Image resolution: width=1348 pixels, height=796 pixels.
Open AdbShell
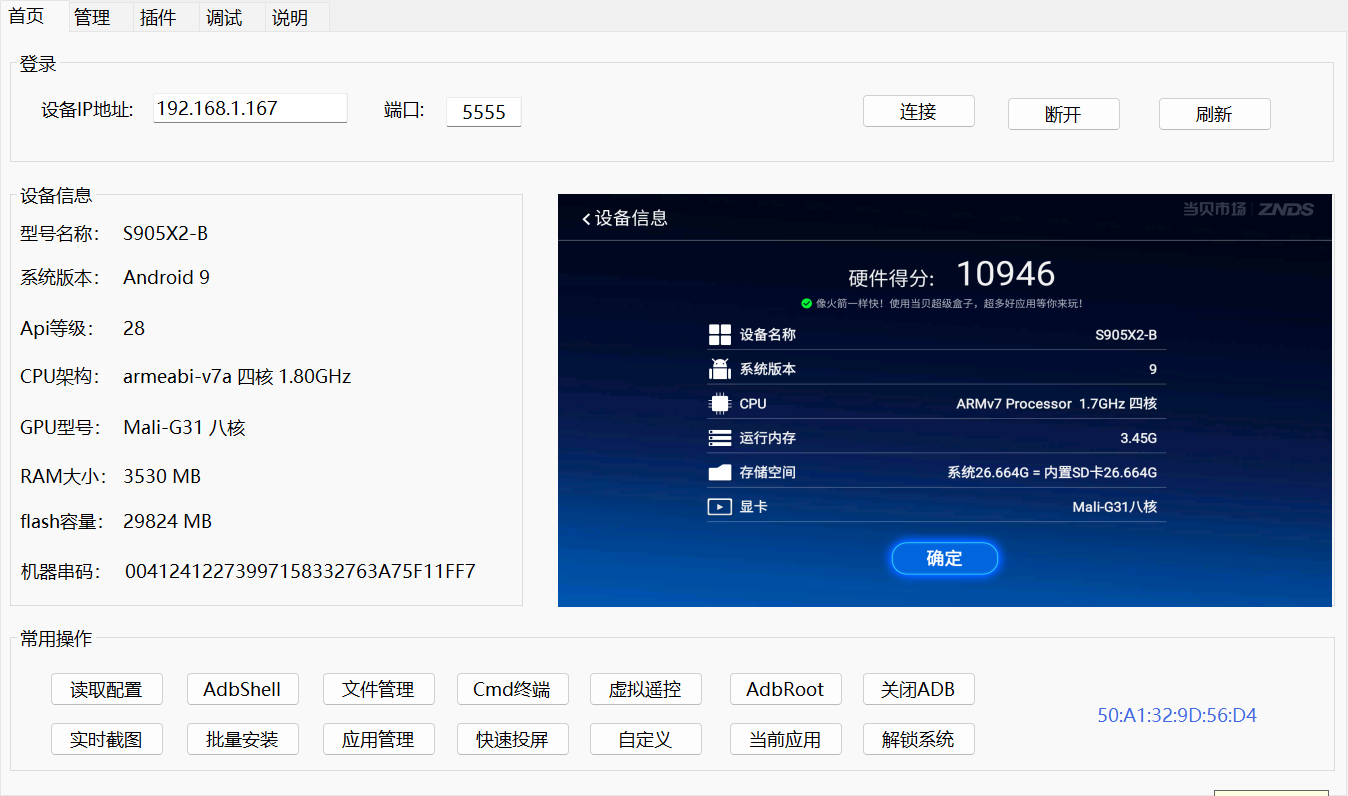242,689
